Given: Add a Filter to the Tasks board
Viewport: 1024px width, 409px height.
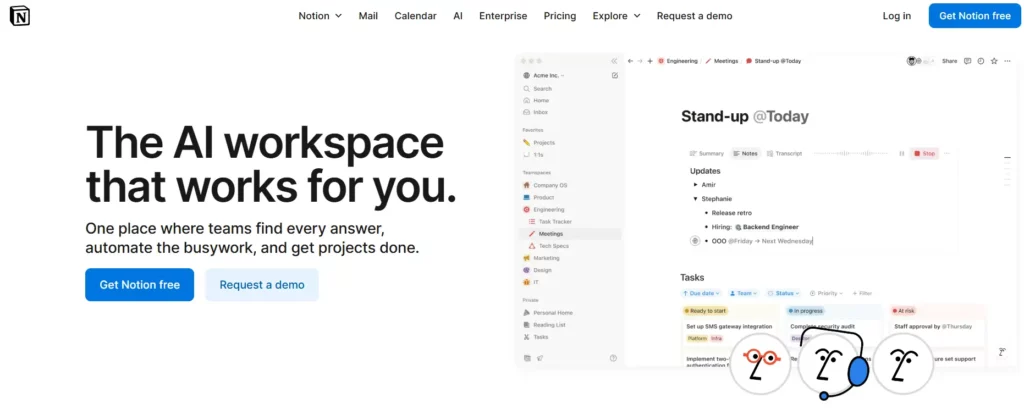Looking at the screenshot, I should coord(861,294).
